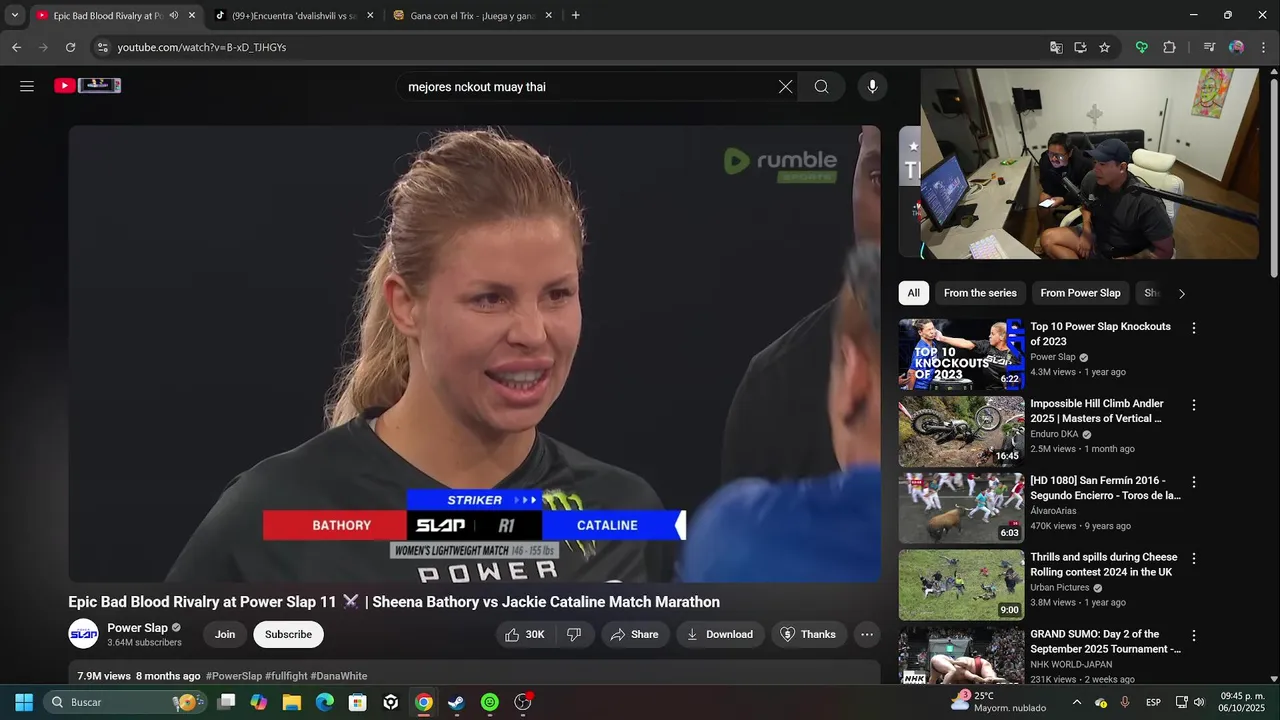This screenshot has height=720, width=1280.
Task: Show hidden system tray icons chevron
Action: [x=1076, y=702]
